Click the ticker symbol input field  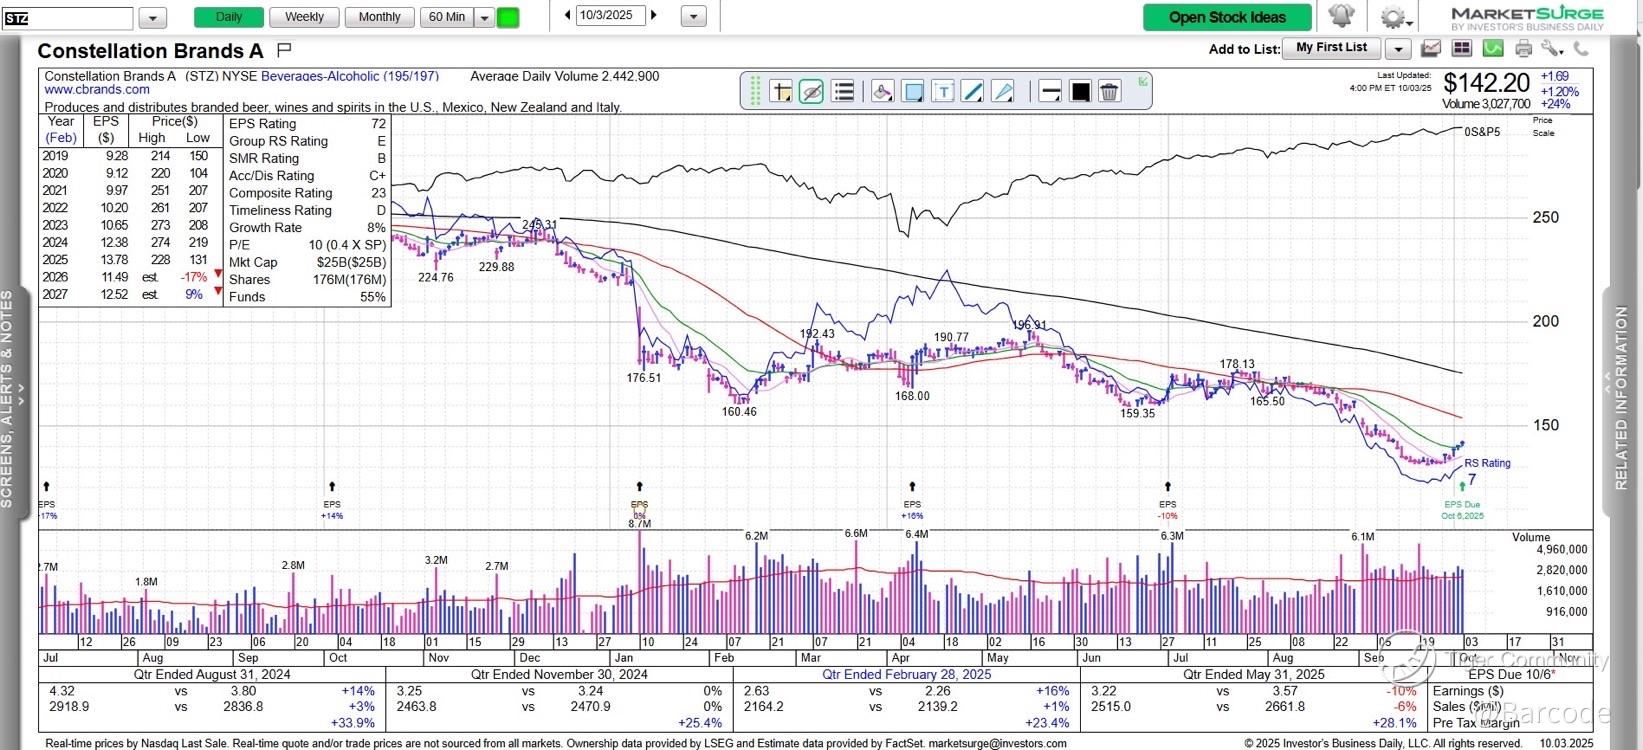point(68,18)
